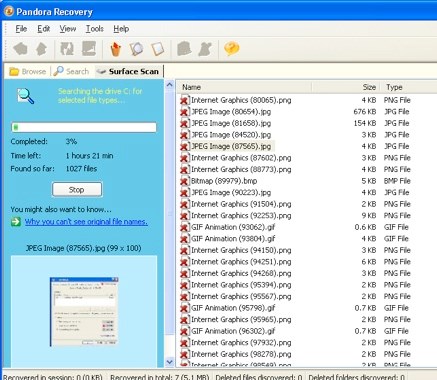Image resolution: width=437 pixels, height=380 pixels.
Task: Click the BMP File type cell
Action: coord(397,181)
